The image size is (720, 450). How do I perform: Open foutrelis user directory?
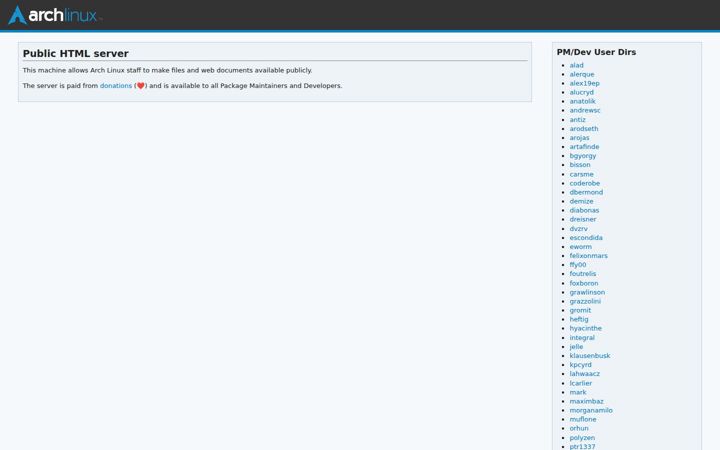click(583, 274)
